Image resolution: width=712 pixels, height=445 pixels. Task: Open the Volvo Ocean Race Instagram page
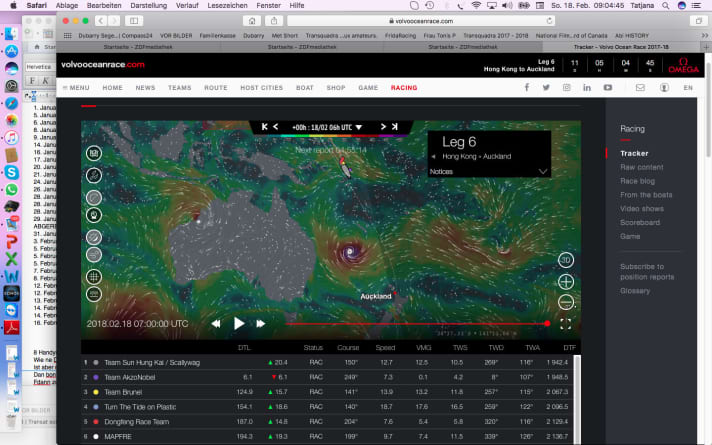[x=567, y=87]
